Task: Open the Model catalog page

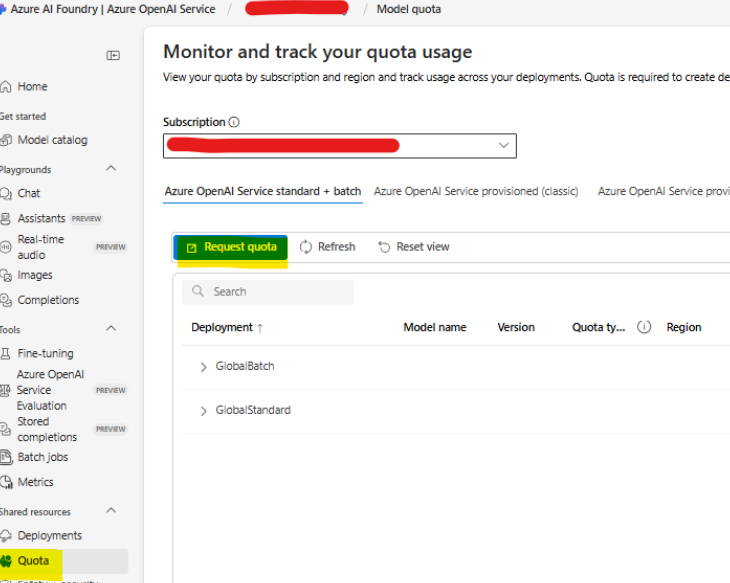Action: coord(52,140)
